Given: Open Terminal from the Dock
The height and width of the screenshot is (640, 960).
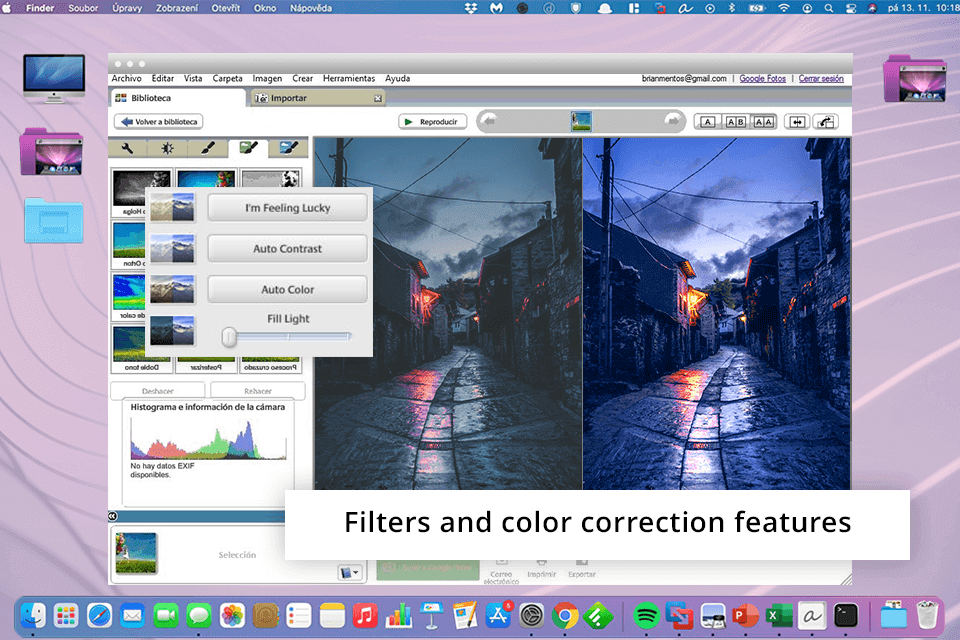Looking at the screenshot, I should click(846, 616).
